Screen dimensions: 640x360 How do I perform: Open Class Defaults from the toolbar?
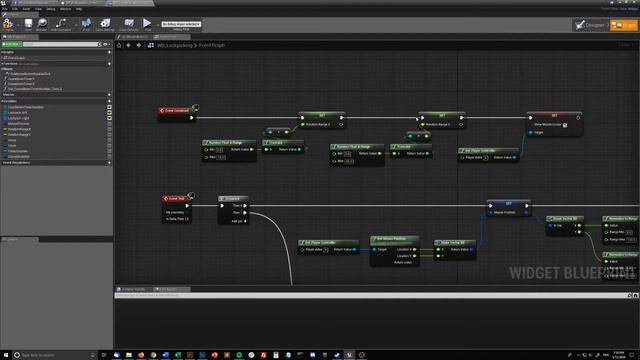tap(129, 24)
